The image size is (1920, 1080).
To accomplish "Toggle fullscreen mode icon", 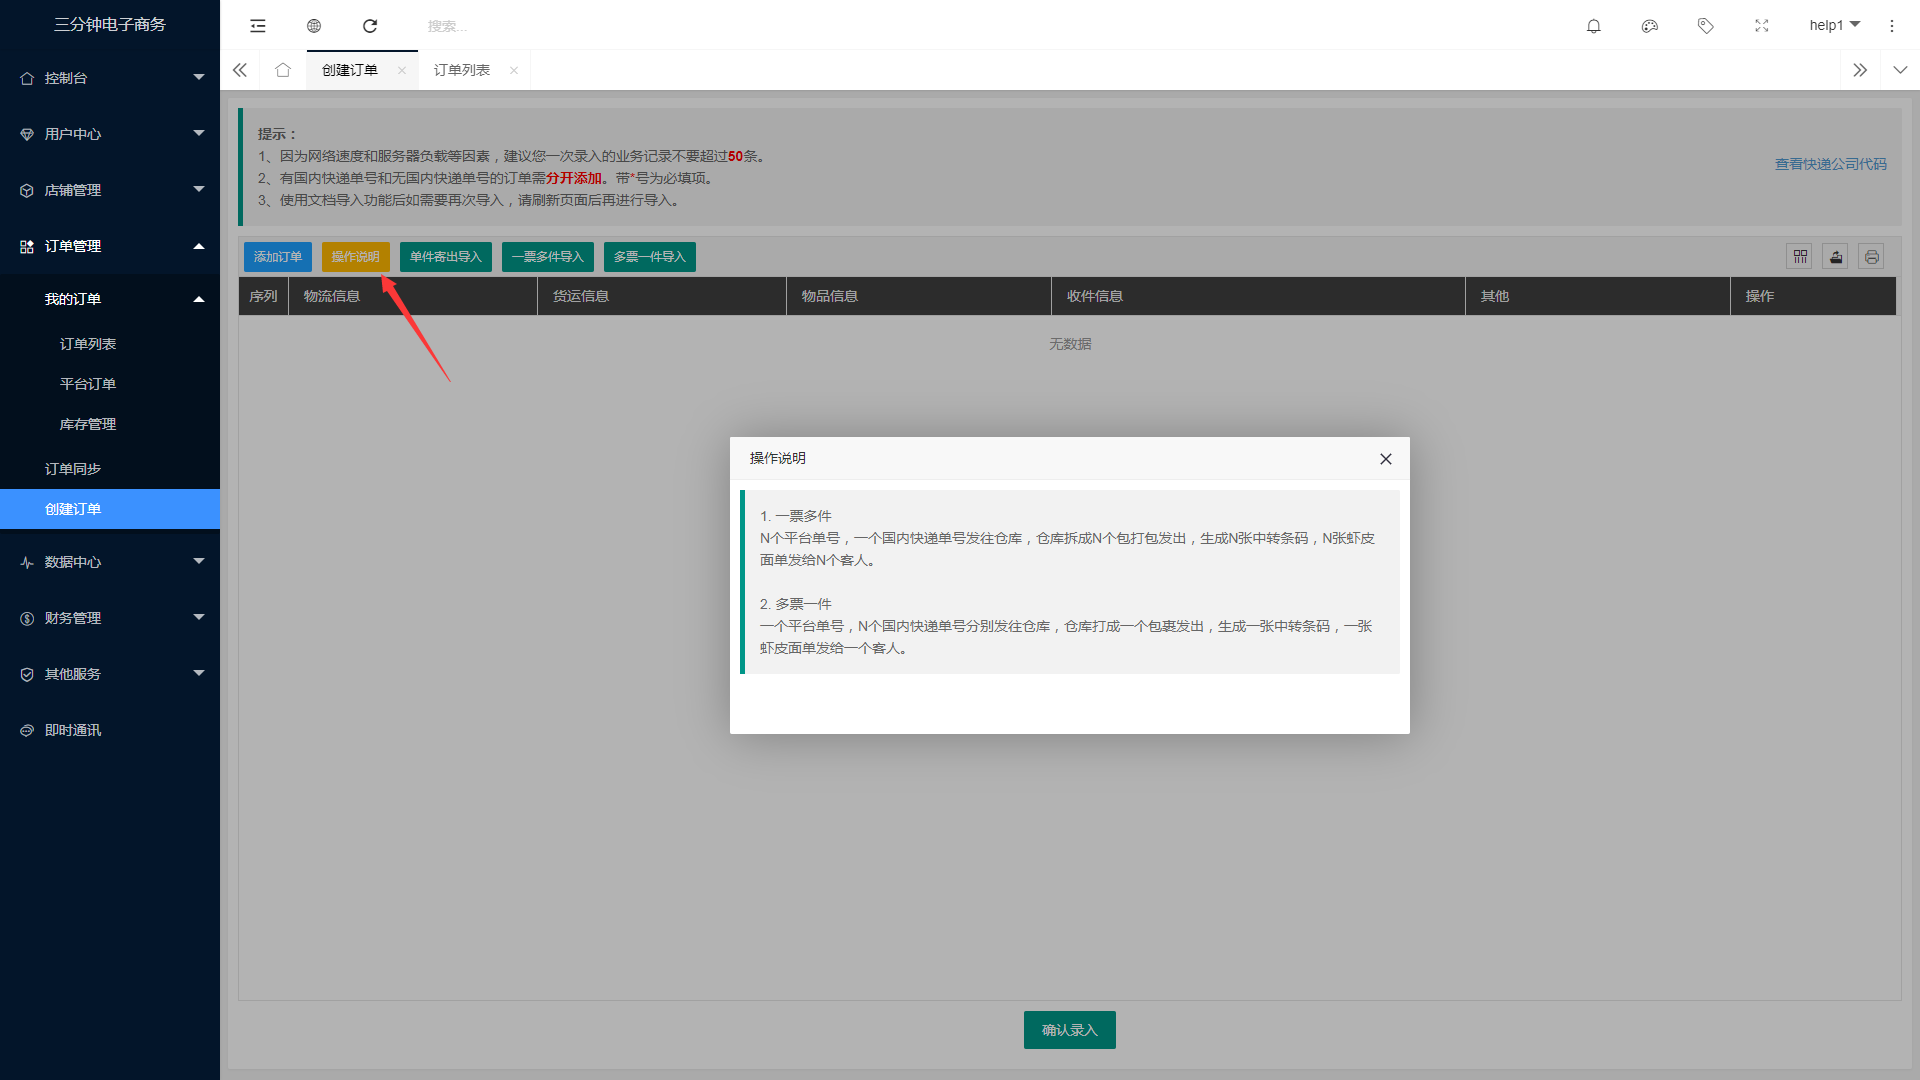I will pos(1762,26).
